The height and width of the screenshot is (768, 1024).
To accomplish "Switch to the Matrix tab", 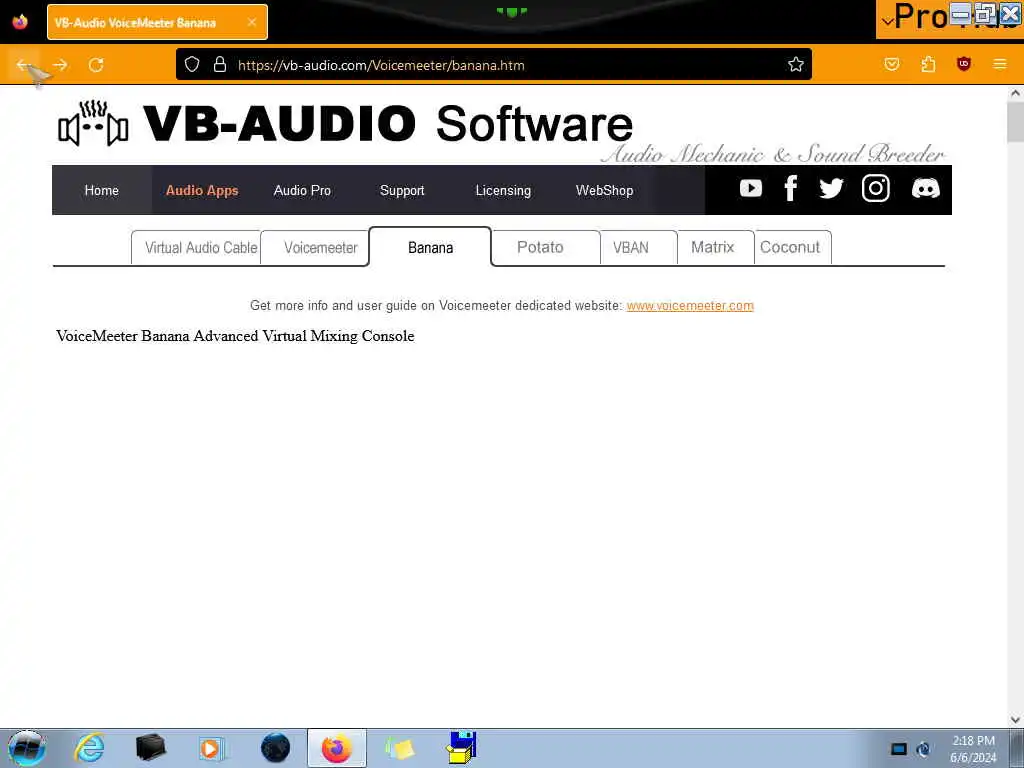I will click(x=716, y=248).
